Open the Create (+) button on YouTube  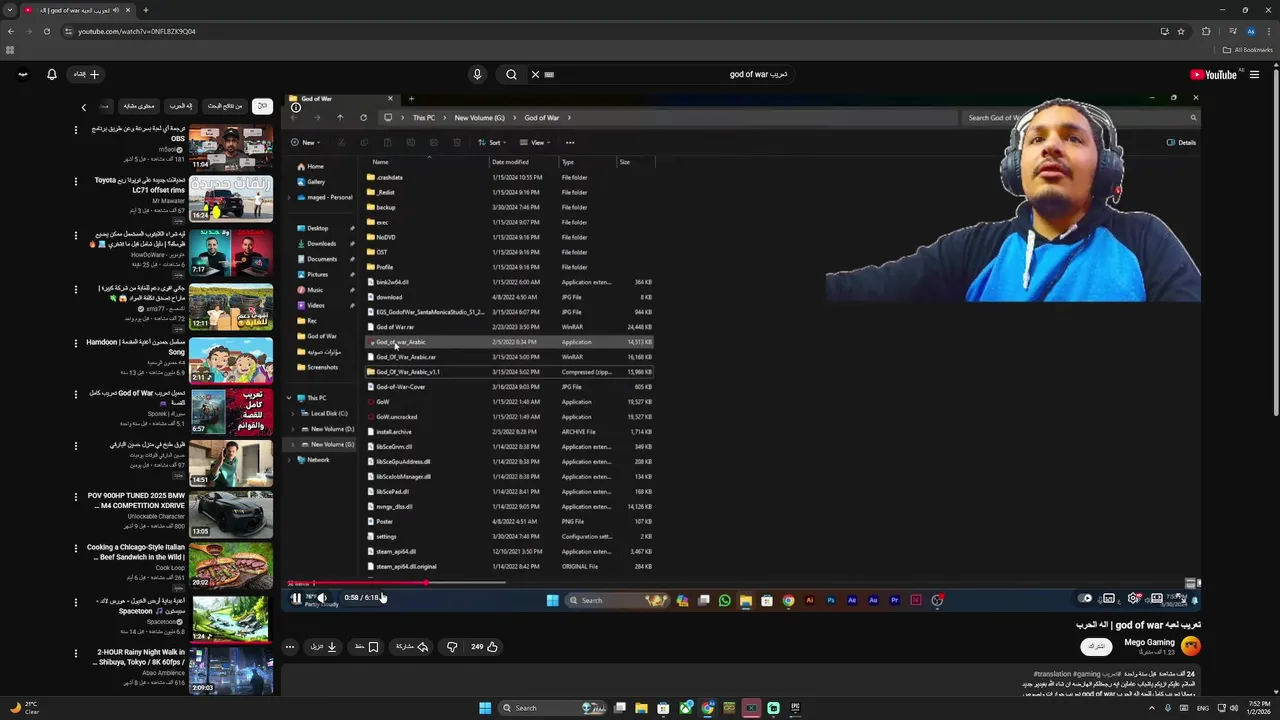[x=86, y=74]
